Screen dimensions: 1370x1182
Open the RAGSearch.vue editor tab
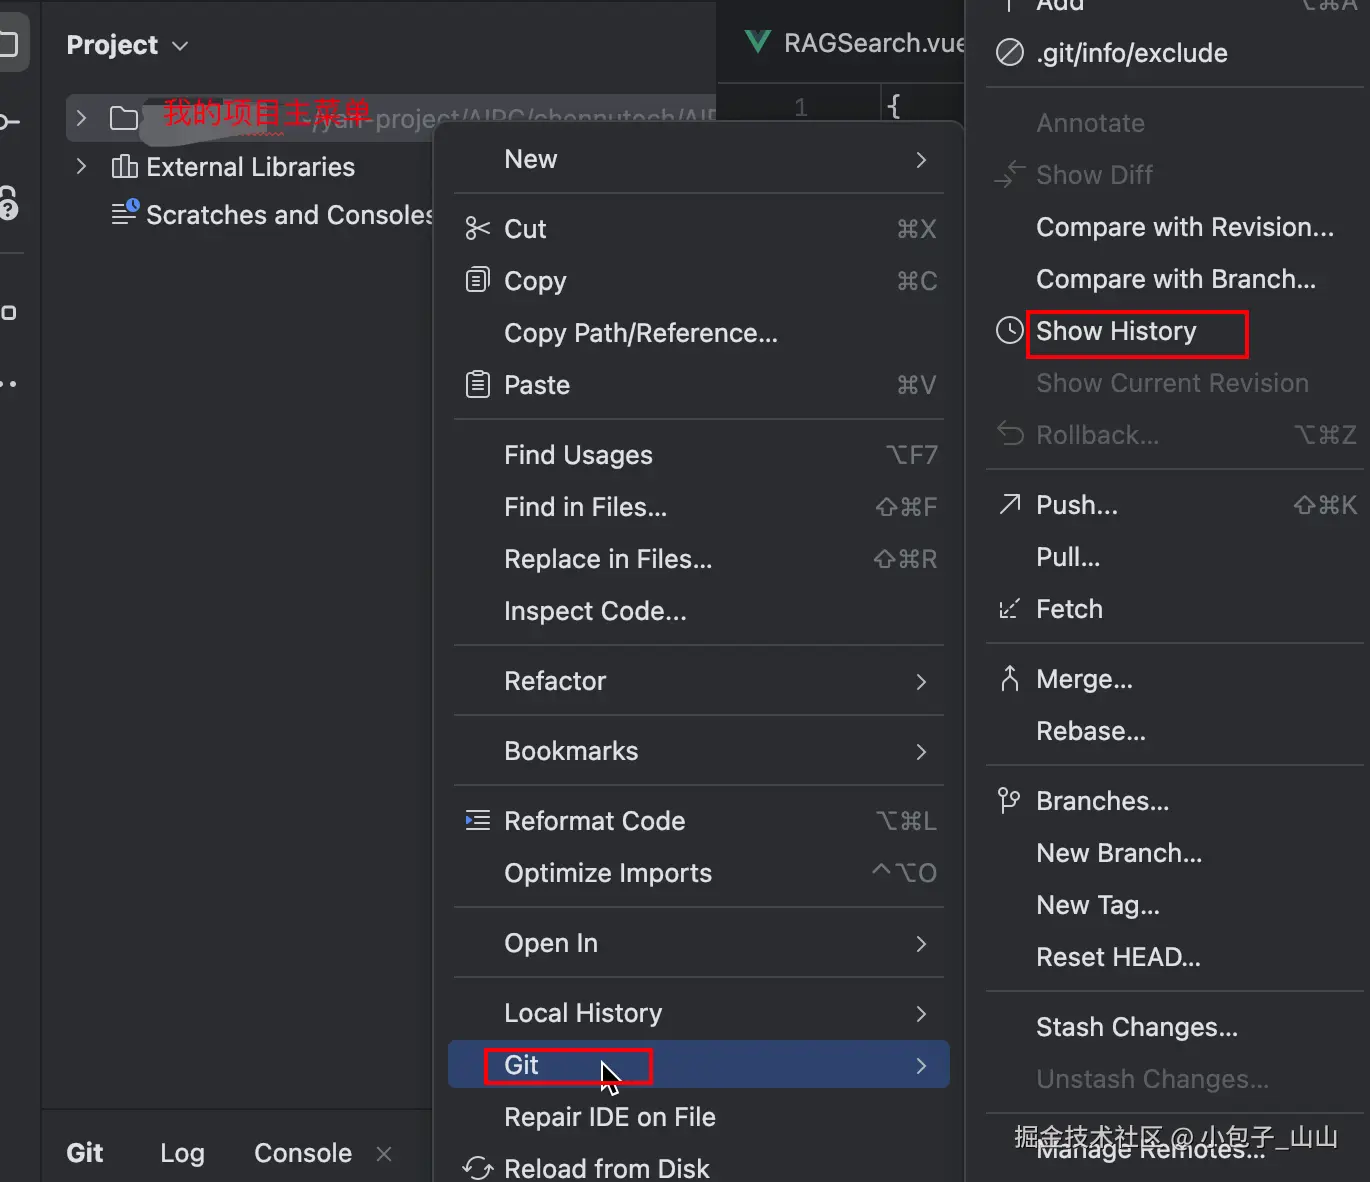pos(860,43)
